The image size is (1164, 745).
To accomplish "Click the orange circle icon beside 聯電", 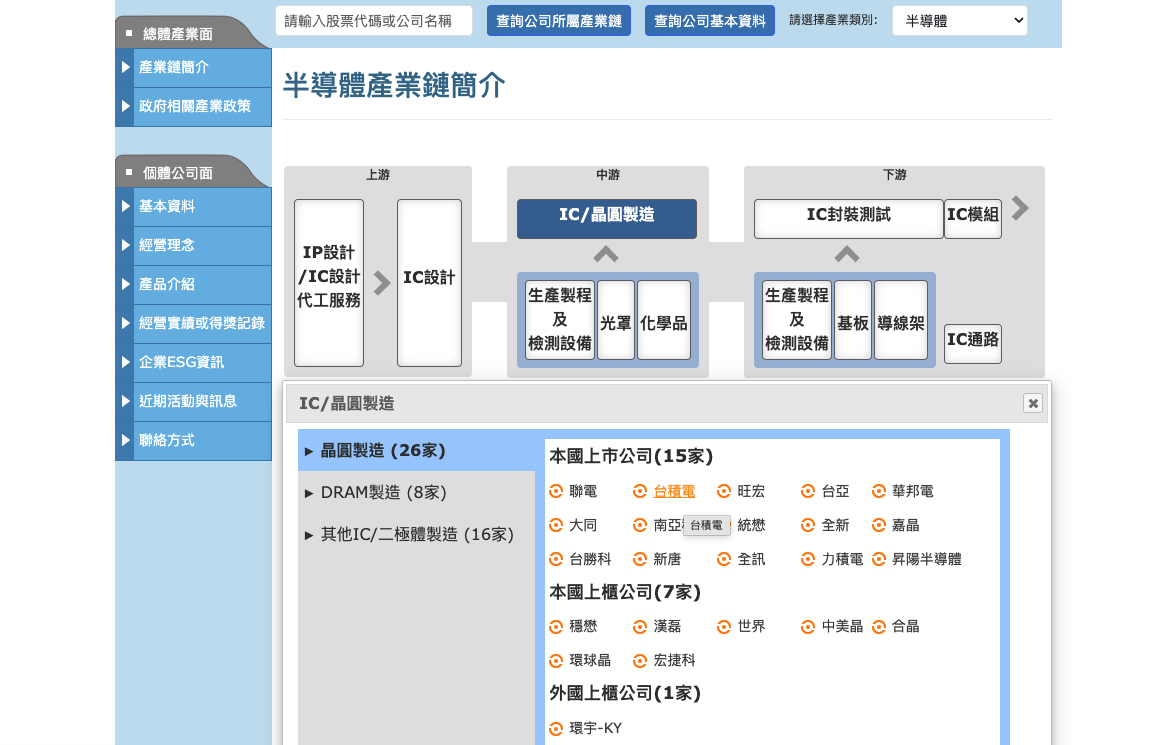I will pyautogui.click(x=555, y=491).
